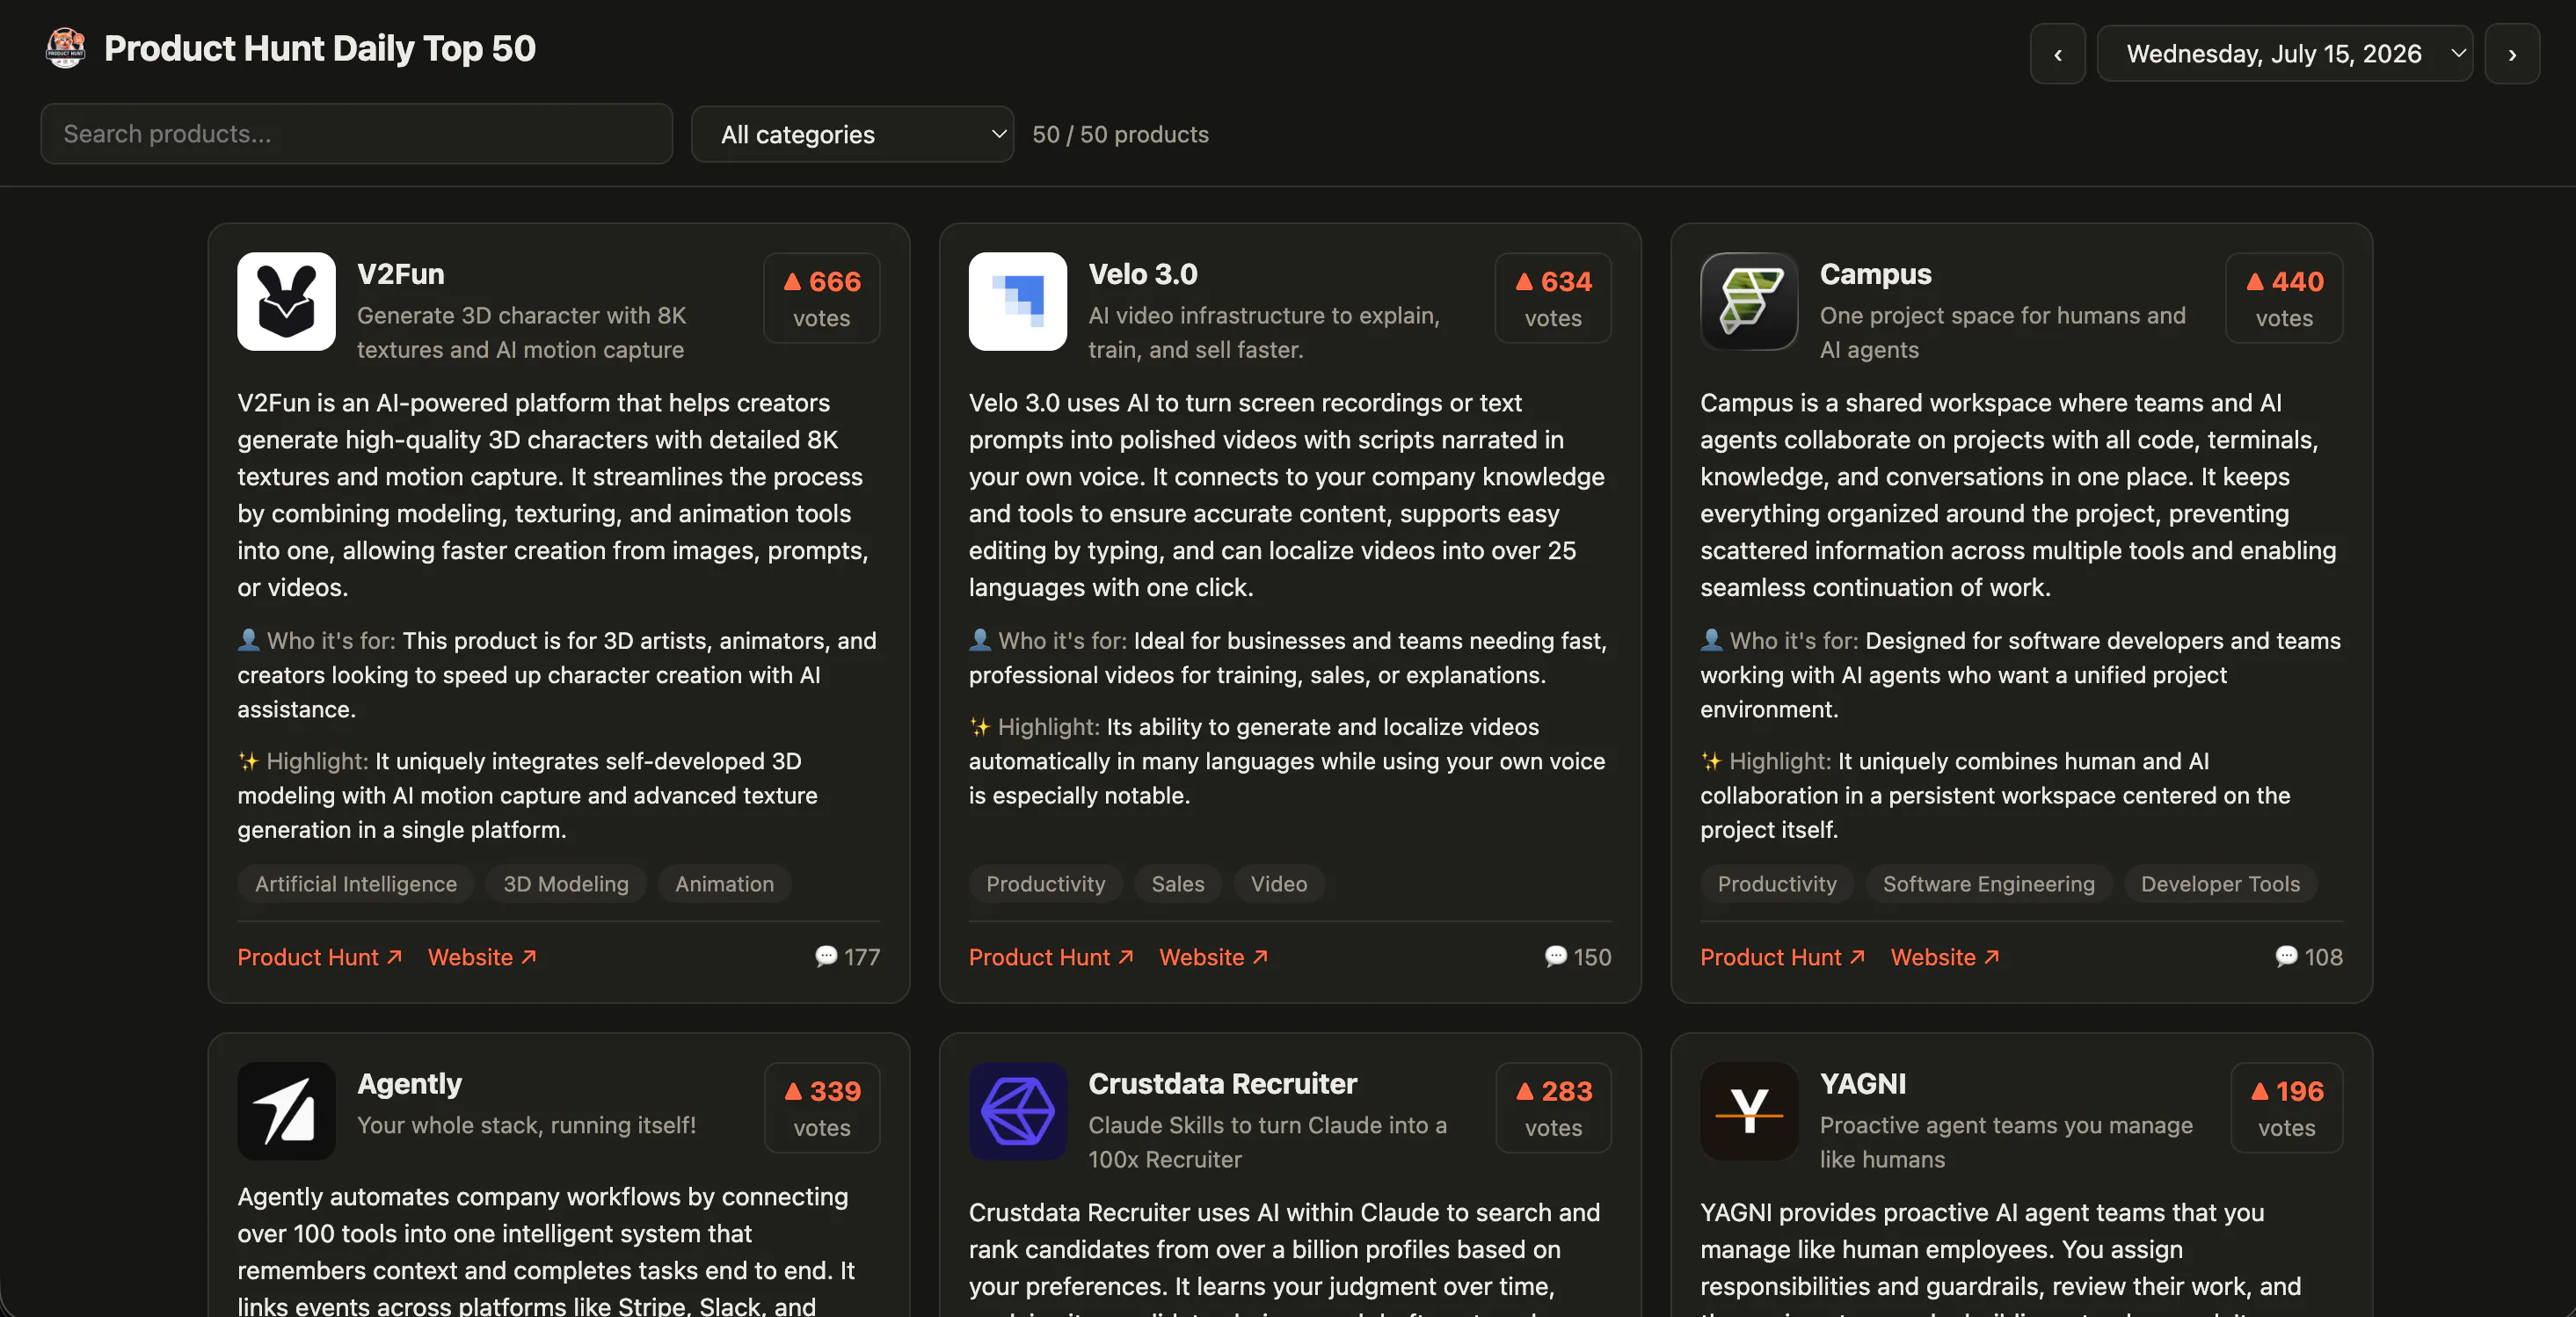Open Velo 3.0's Website link

[1214, 957]
